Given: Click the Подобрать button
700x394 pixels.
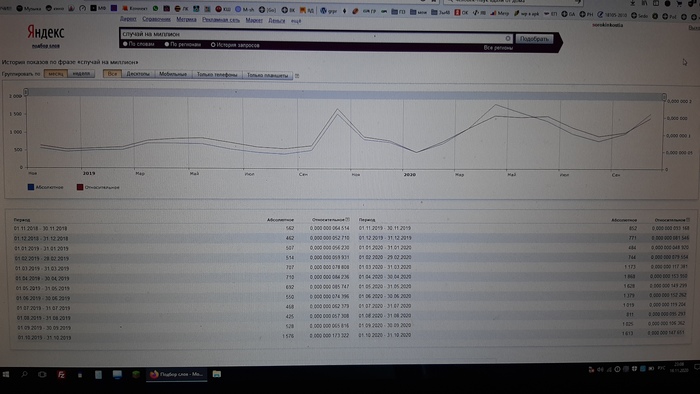Looking at the screenshot, I should click(x=534, y=39).
